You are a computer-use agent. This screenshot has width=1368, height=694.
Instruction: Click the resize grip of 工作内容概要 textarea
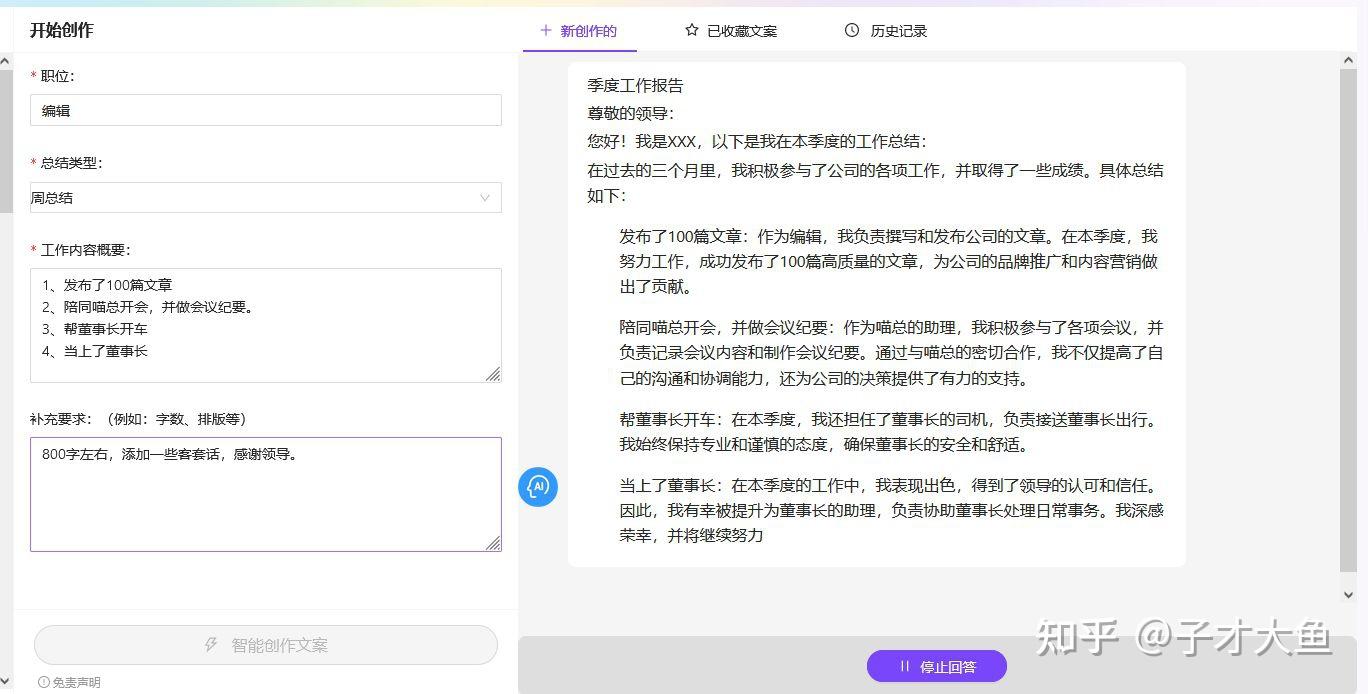(494, 374)
